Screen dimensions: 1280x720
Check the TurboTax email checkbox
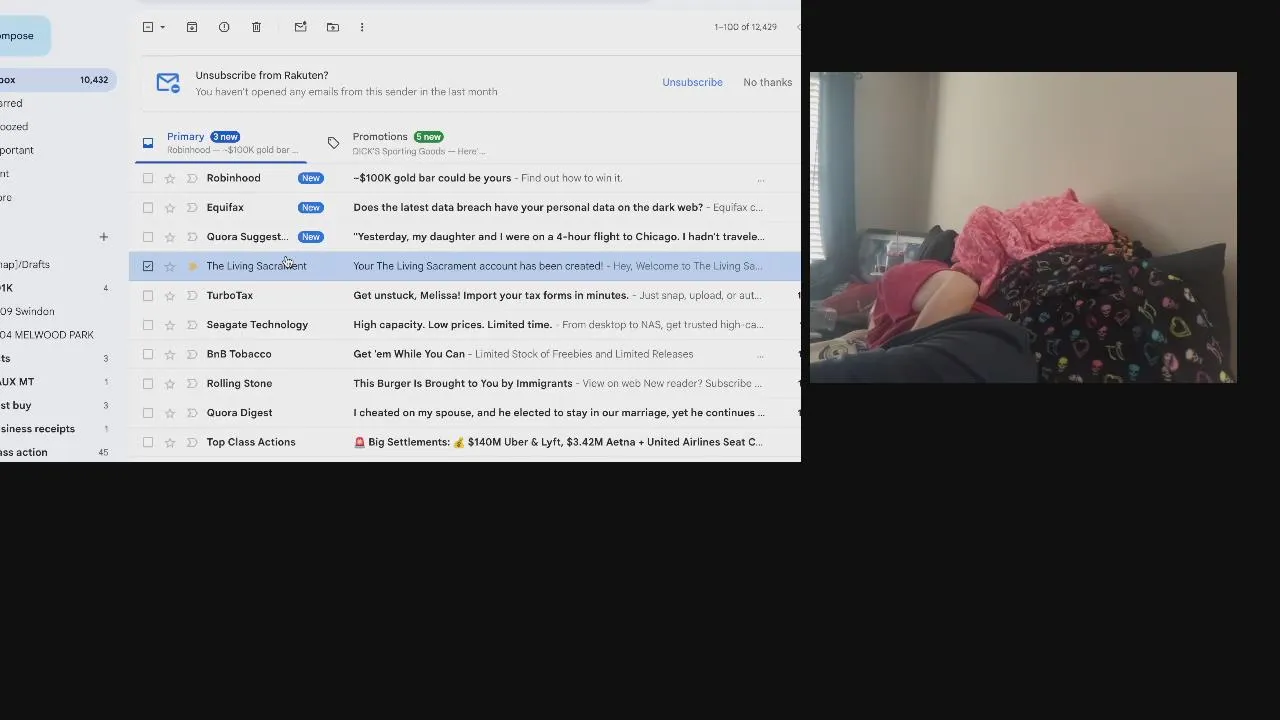point(148,295)
